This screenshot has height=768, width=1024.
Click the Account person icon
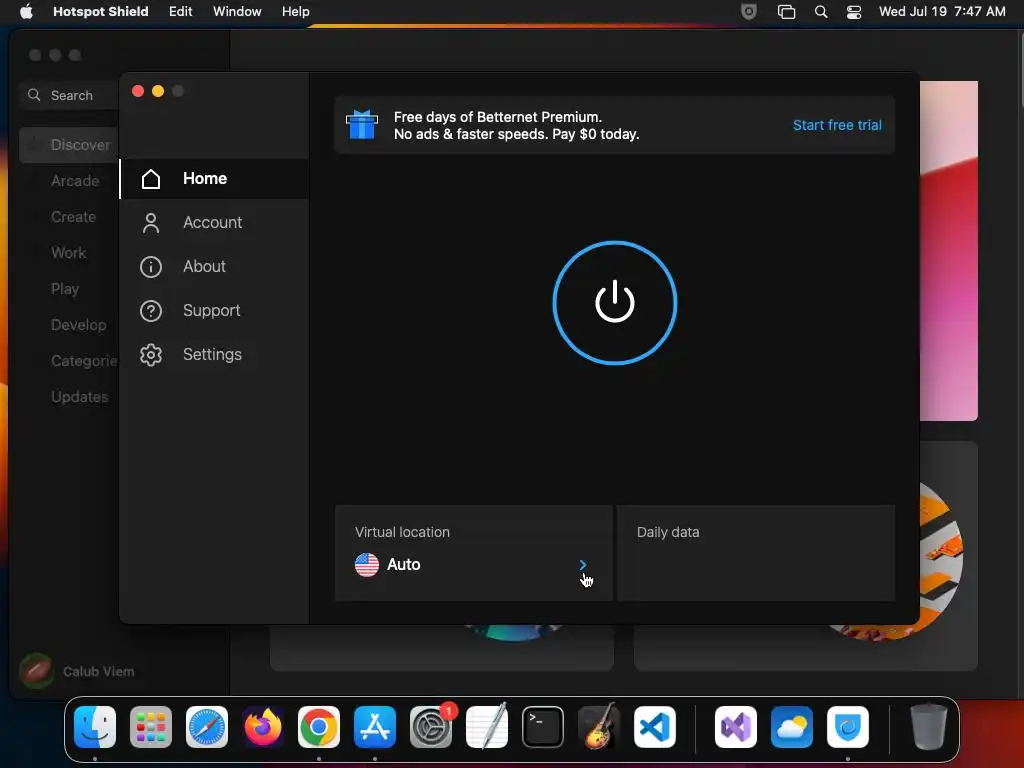click(151, 223)
